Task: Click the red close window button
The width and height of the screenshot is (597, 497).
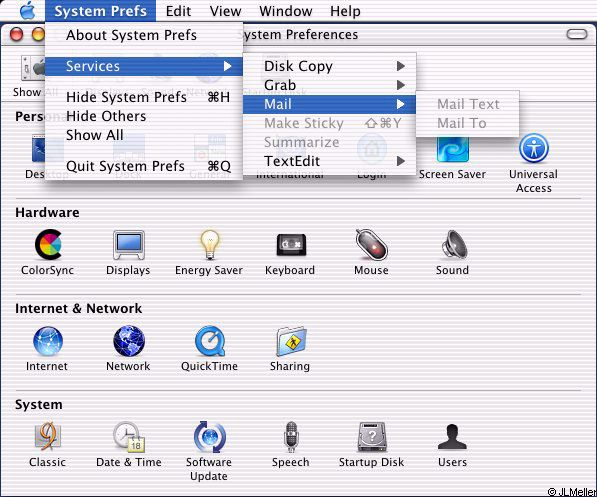Action: coord(16,34)
